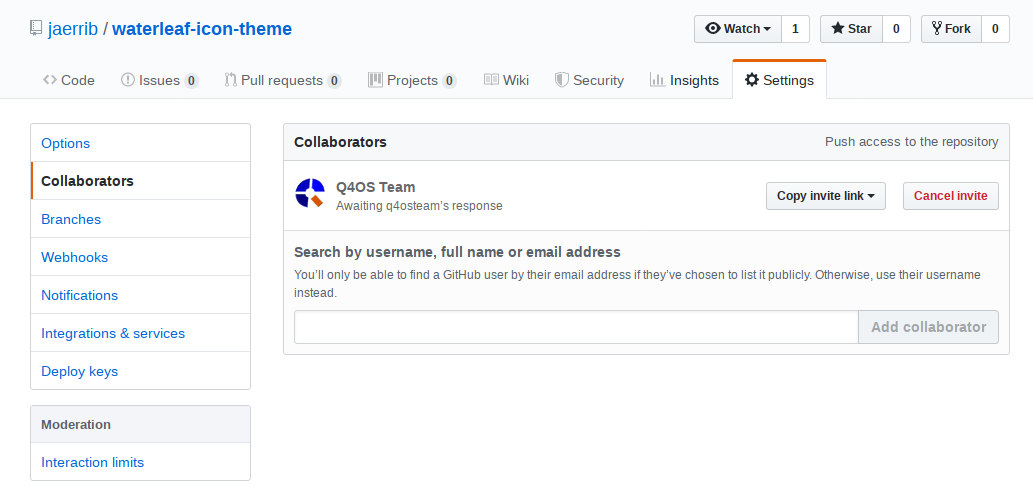The width and height of the screenshot is (1033, 495).
Task: Open the waterleaf-icon-theme repository link
Action: tap(202, 29)
